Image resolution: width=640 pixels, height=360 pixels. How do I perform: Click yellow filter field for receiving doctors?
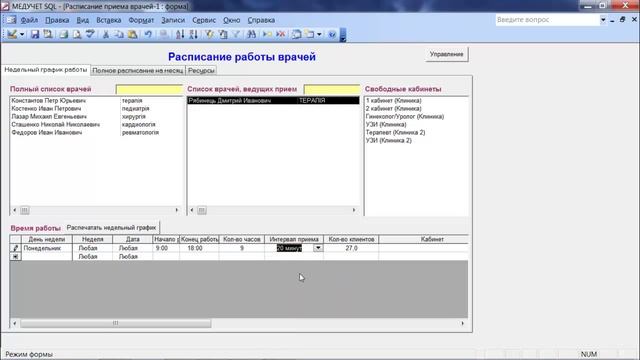332,89
